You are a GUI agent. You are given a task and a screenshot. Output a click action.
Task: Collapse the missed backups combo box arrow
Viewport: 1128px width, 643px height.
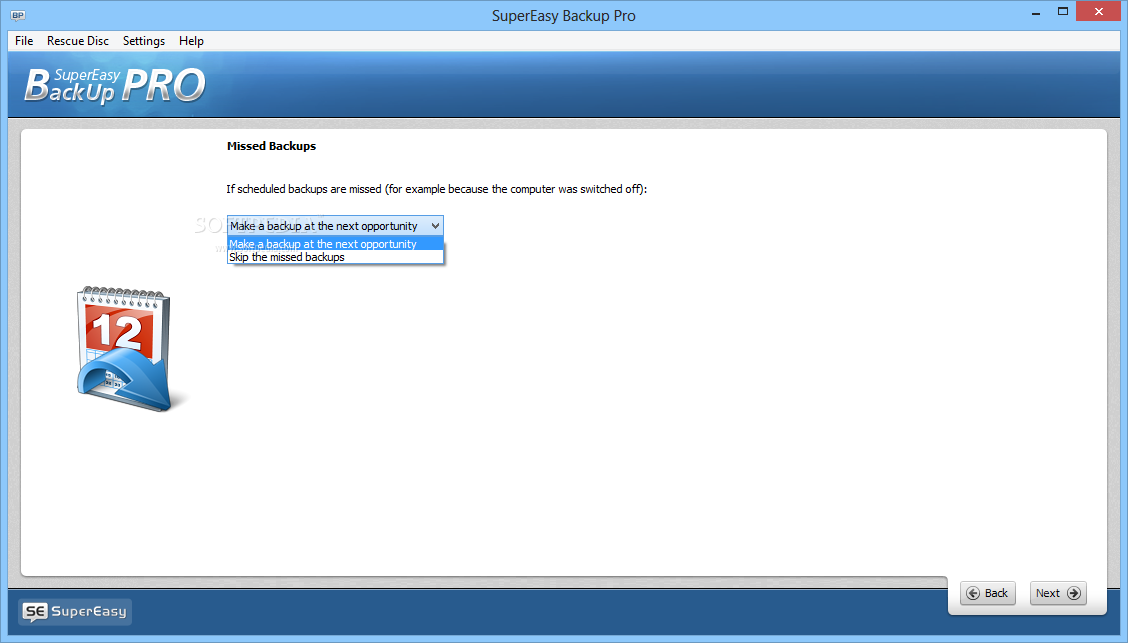pyautogui.click(x=435, y=226)
